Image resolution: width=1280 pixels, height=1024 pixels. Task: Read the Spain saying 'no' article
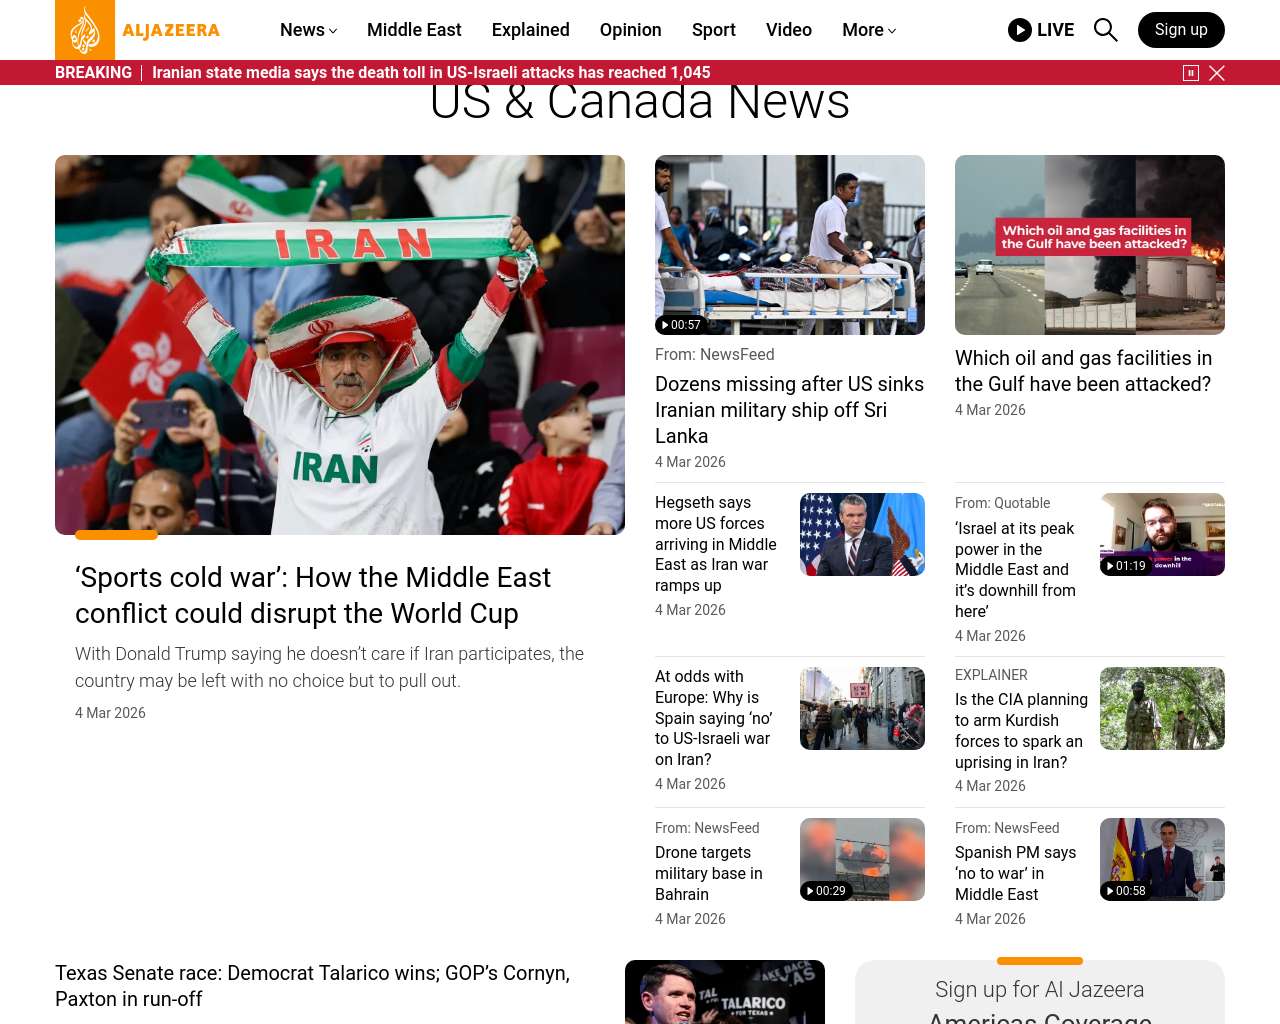click(x=714, y=718)
